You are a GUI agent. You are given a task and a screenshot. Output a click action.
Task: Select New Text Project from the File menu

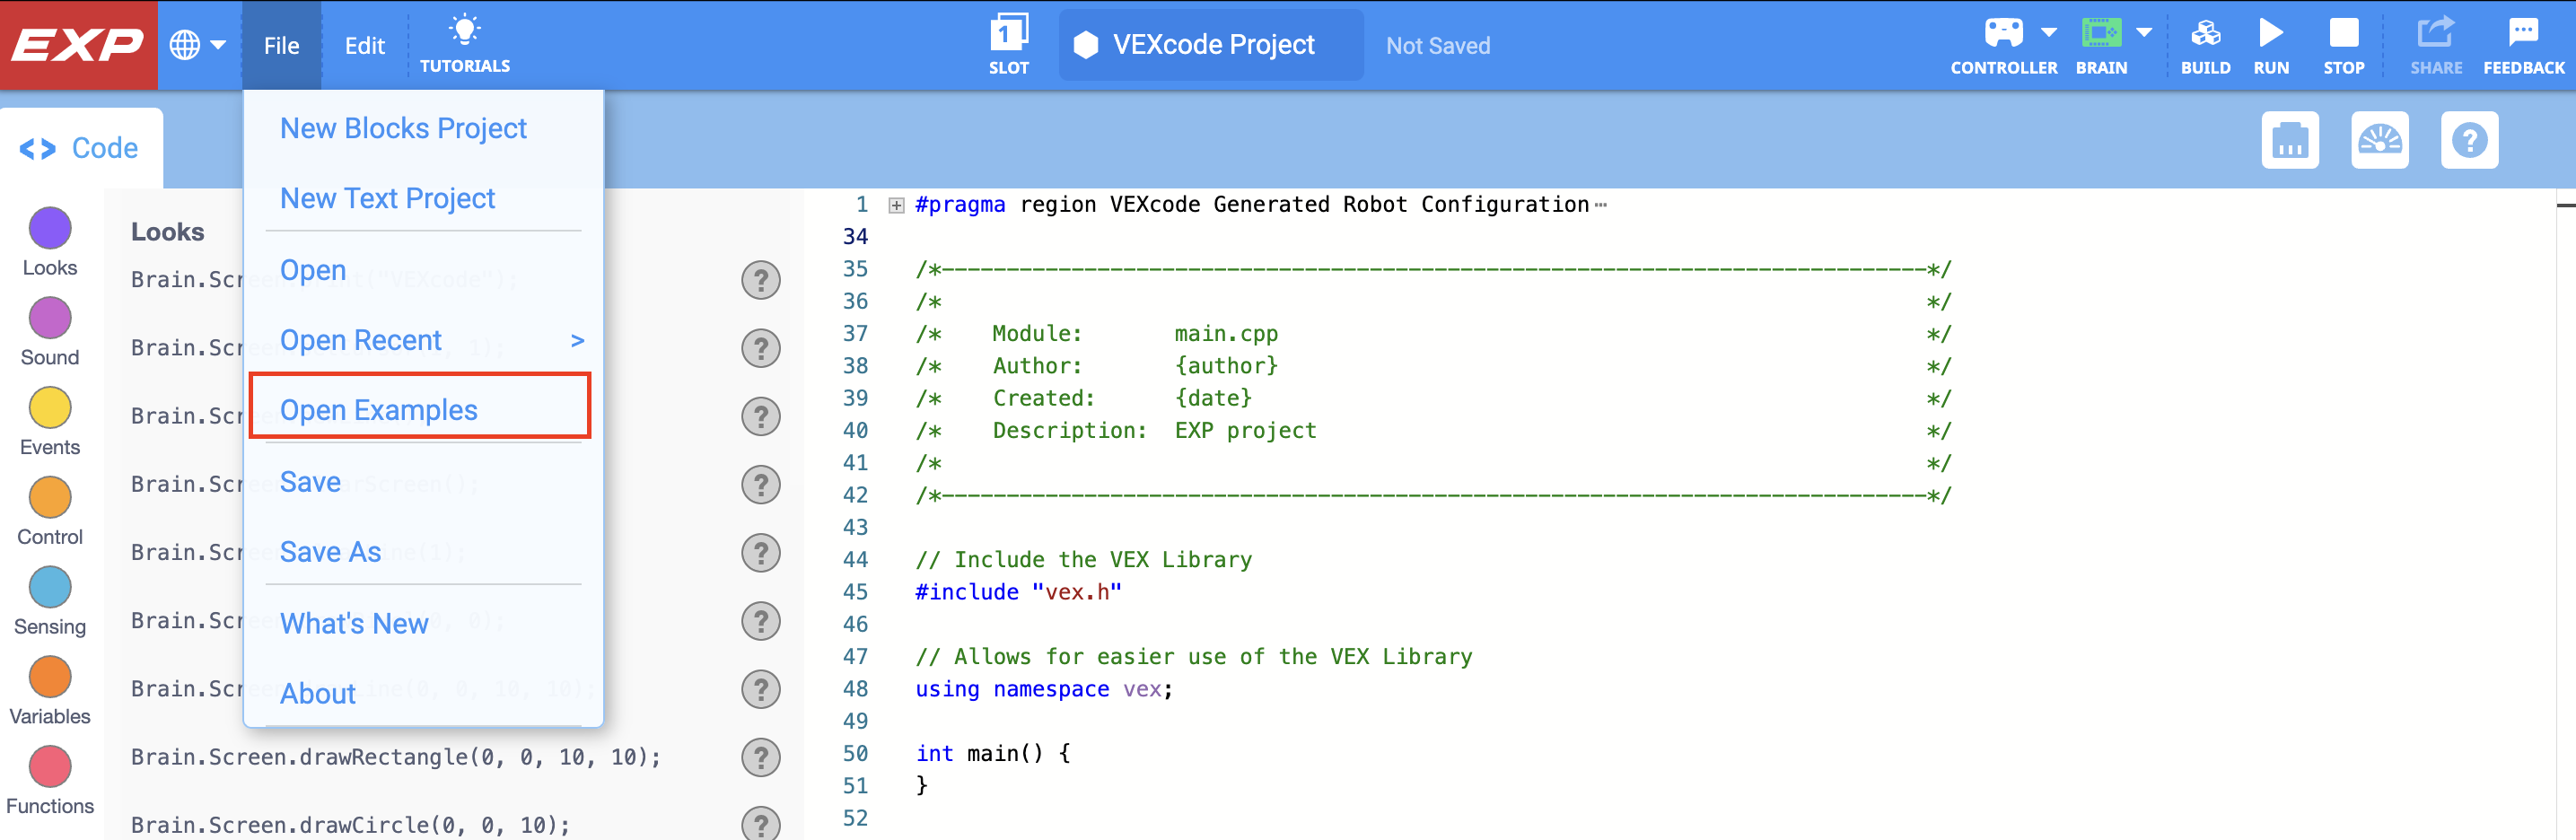point(388,198)
